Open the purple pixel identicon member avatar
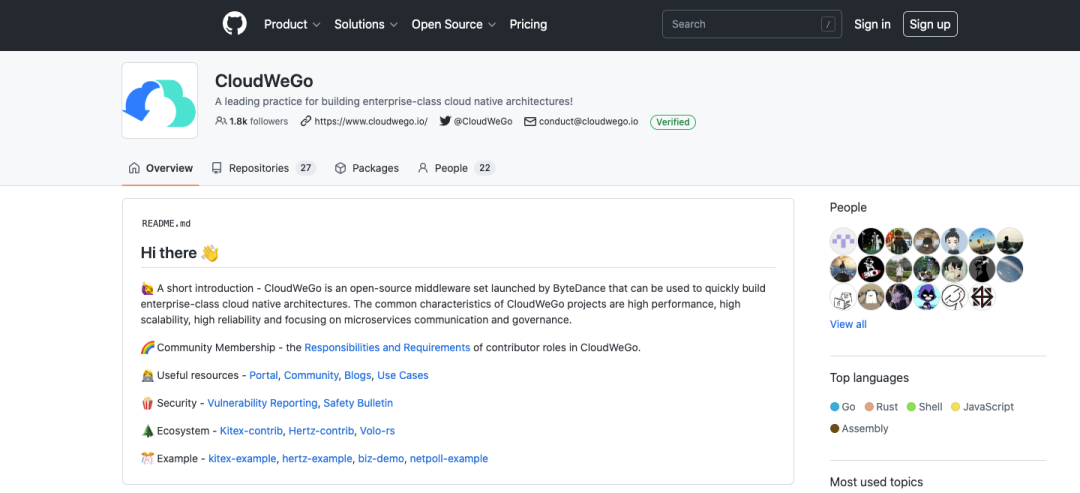This screenshot has height=493, width=1080. tap(843, 241)
